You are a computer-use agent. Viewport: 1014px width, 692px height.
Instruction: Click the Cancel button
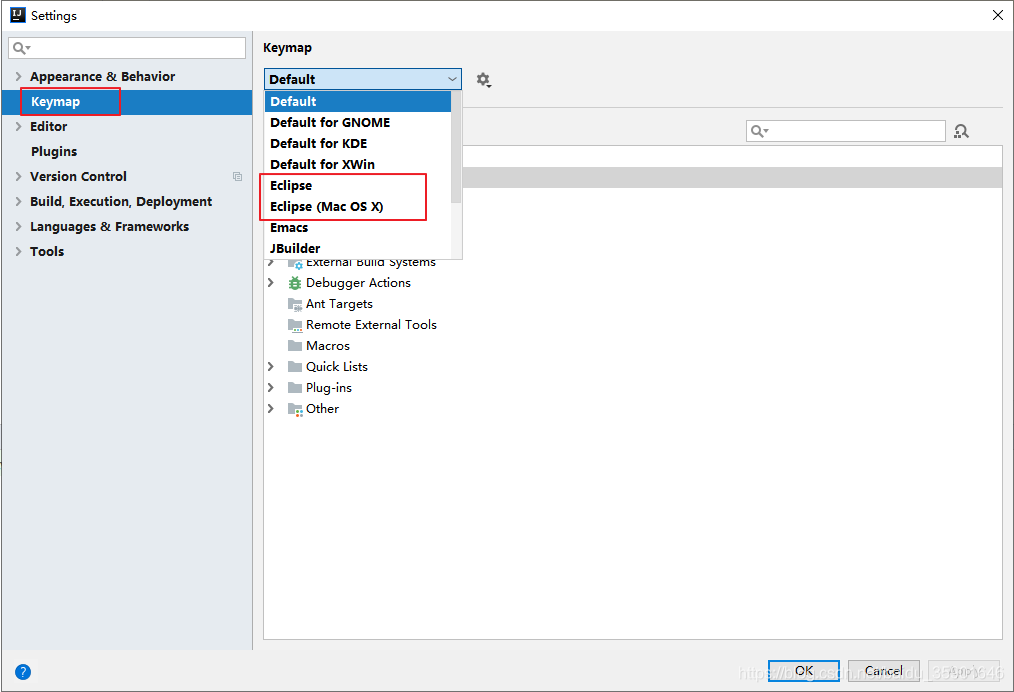[x=883, y=671]
